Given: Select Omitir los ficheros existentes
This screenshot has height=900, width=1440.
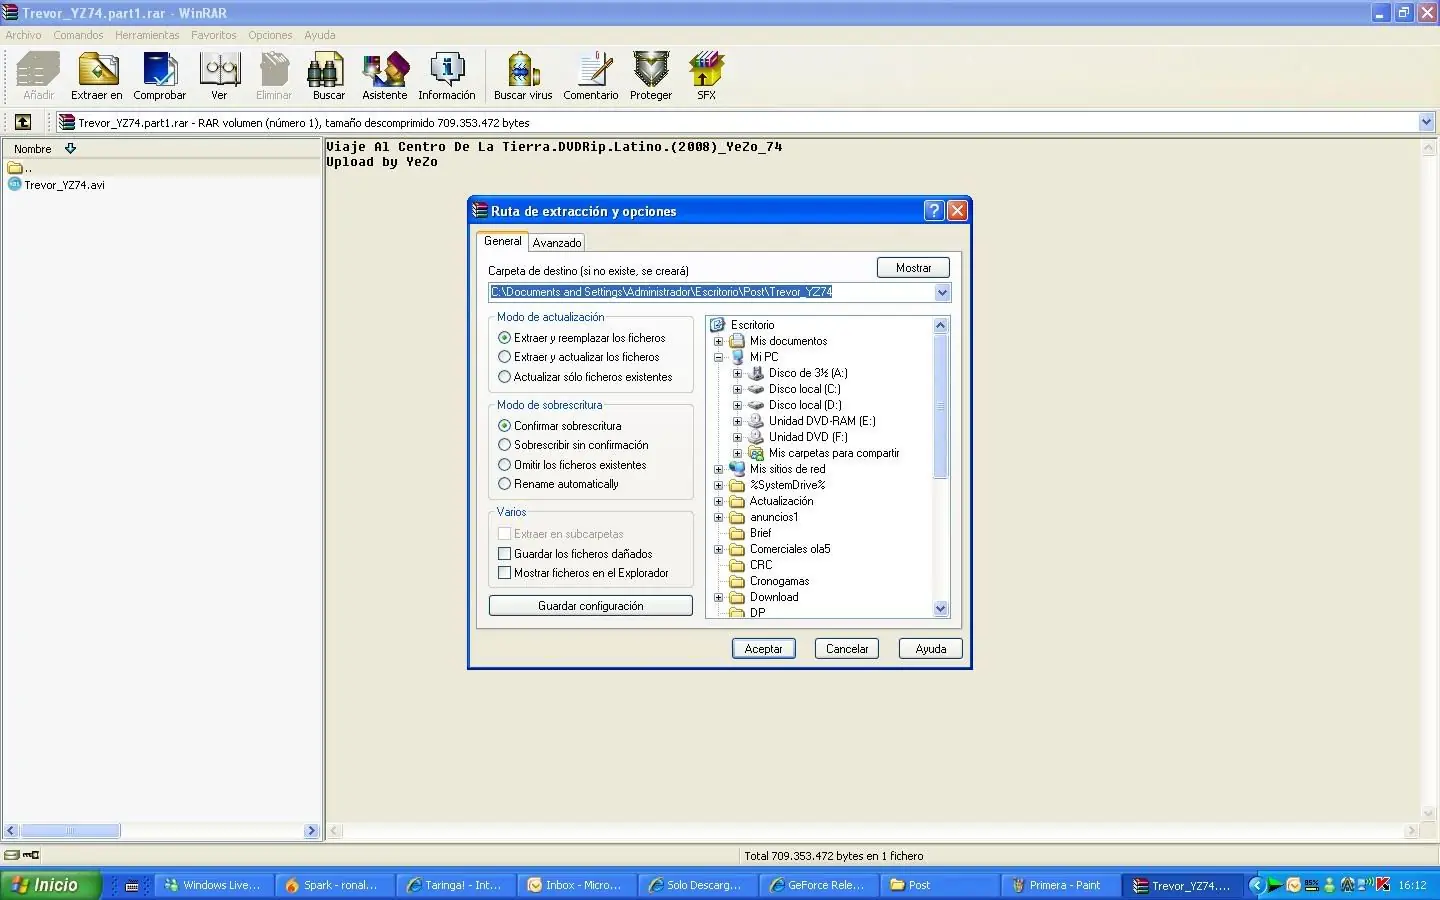Looking at the screenshot, I should tap(572, 465).
